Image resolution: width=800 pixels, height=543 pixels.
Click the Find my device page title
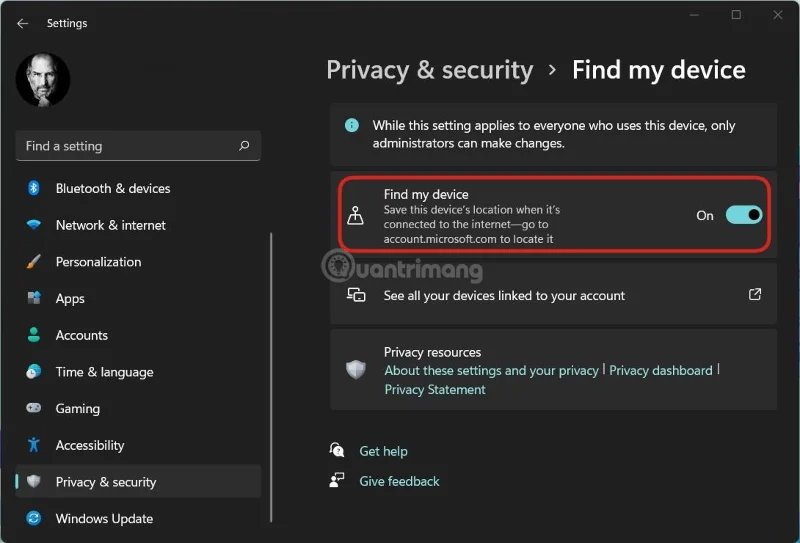tap(659, 70)
